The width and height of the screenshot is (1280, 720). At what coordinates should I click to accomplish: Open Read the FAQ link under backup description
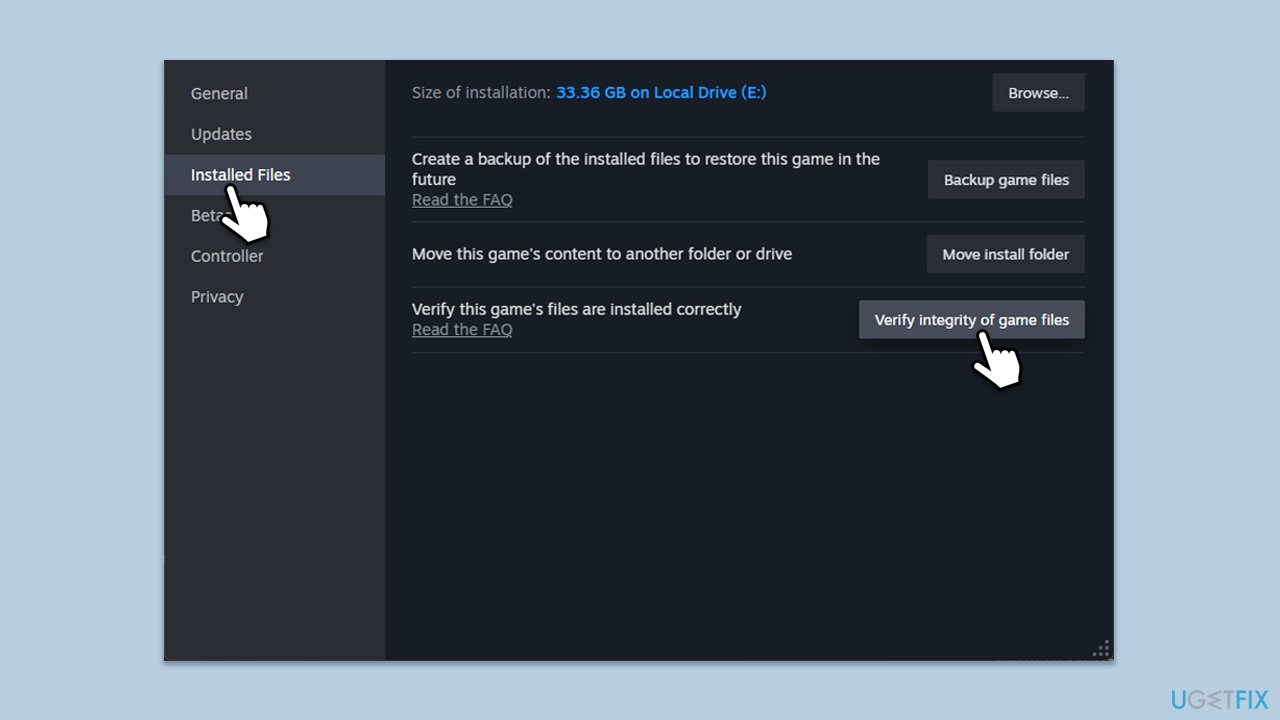pyautogui.click(x=462, y=200)
